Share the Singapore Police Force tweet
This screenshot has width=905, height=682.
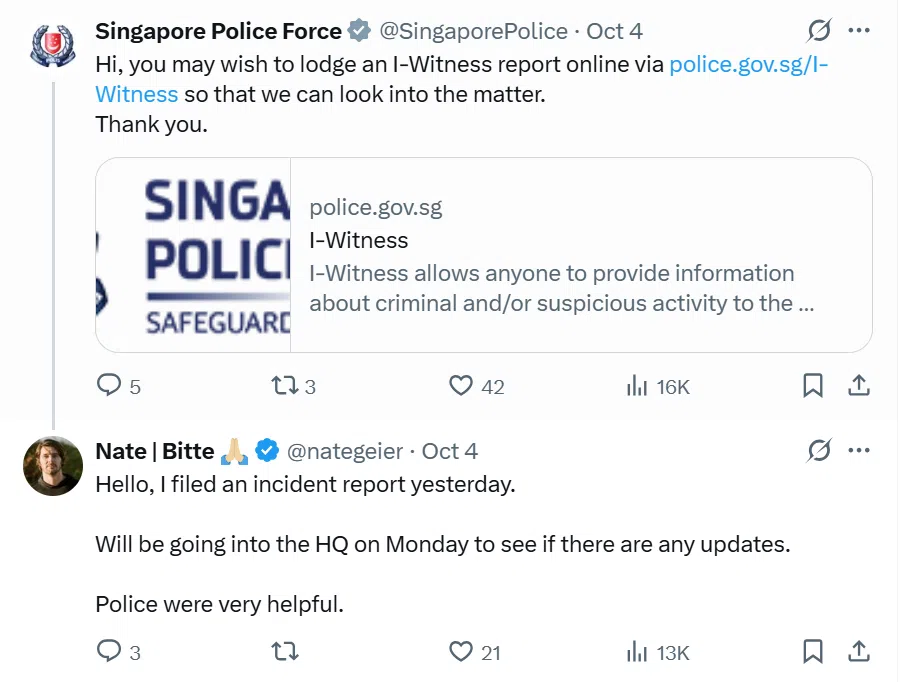858,386
